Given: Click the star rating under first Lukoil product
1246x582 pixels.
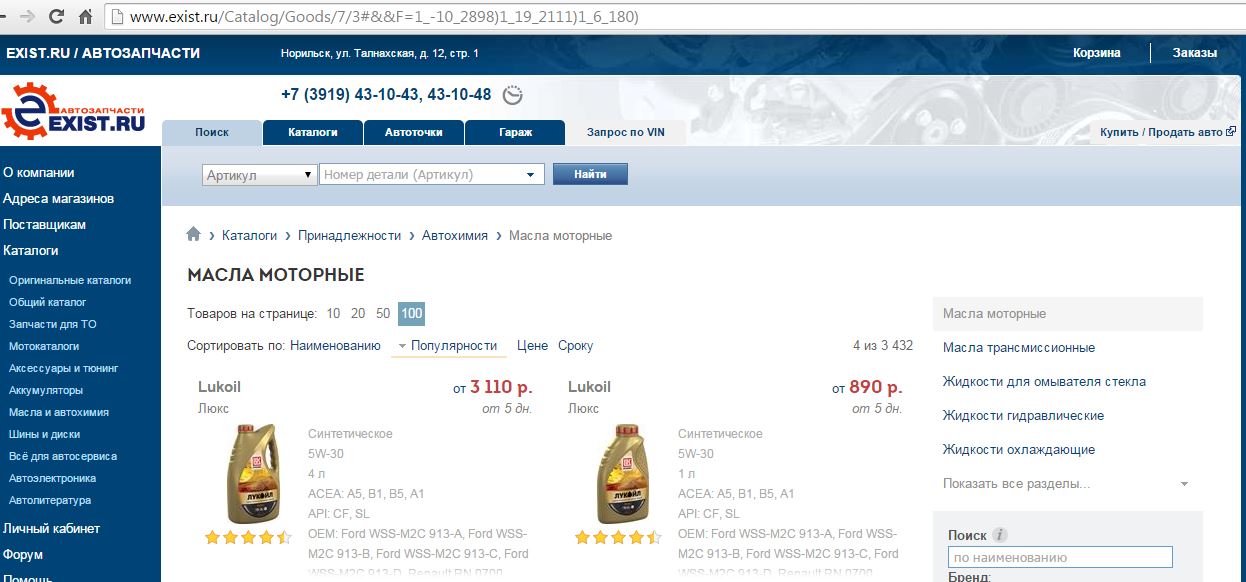Looking at the screenshot, I should click(247, 537).
